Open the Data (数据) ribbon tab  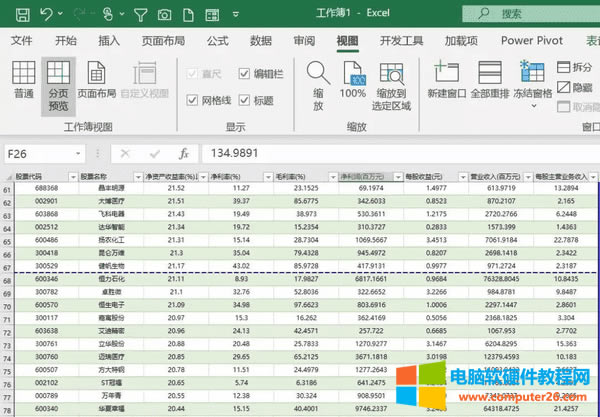[x=261, y=41]
